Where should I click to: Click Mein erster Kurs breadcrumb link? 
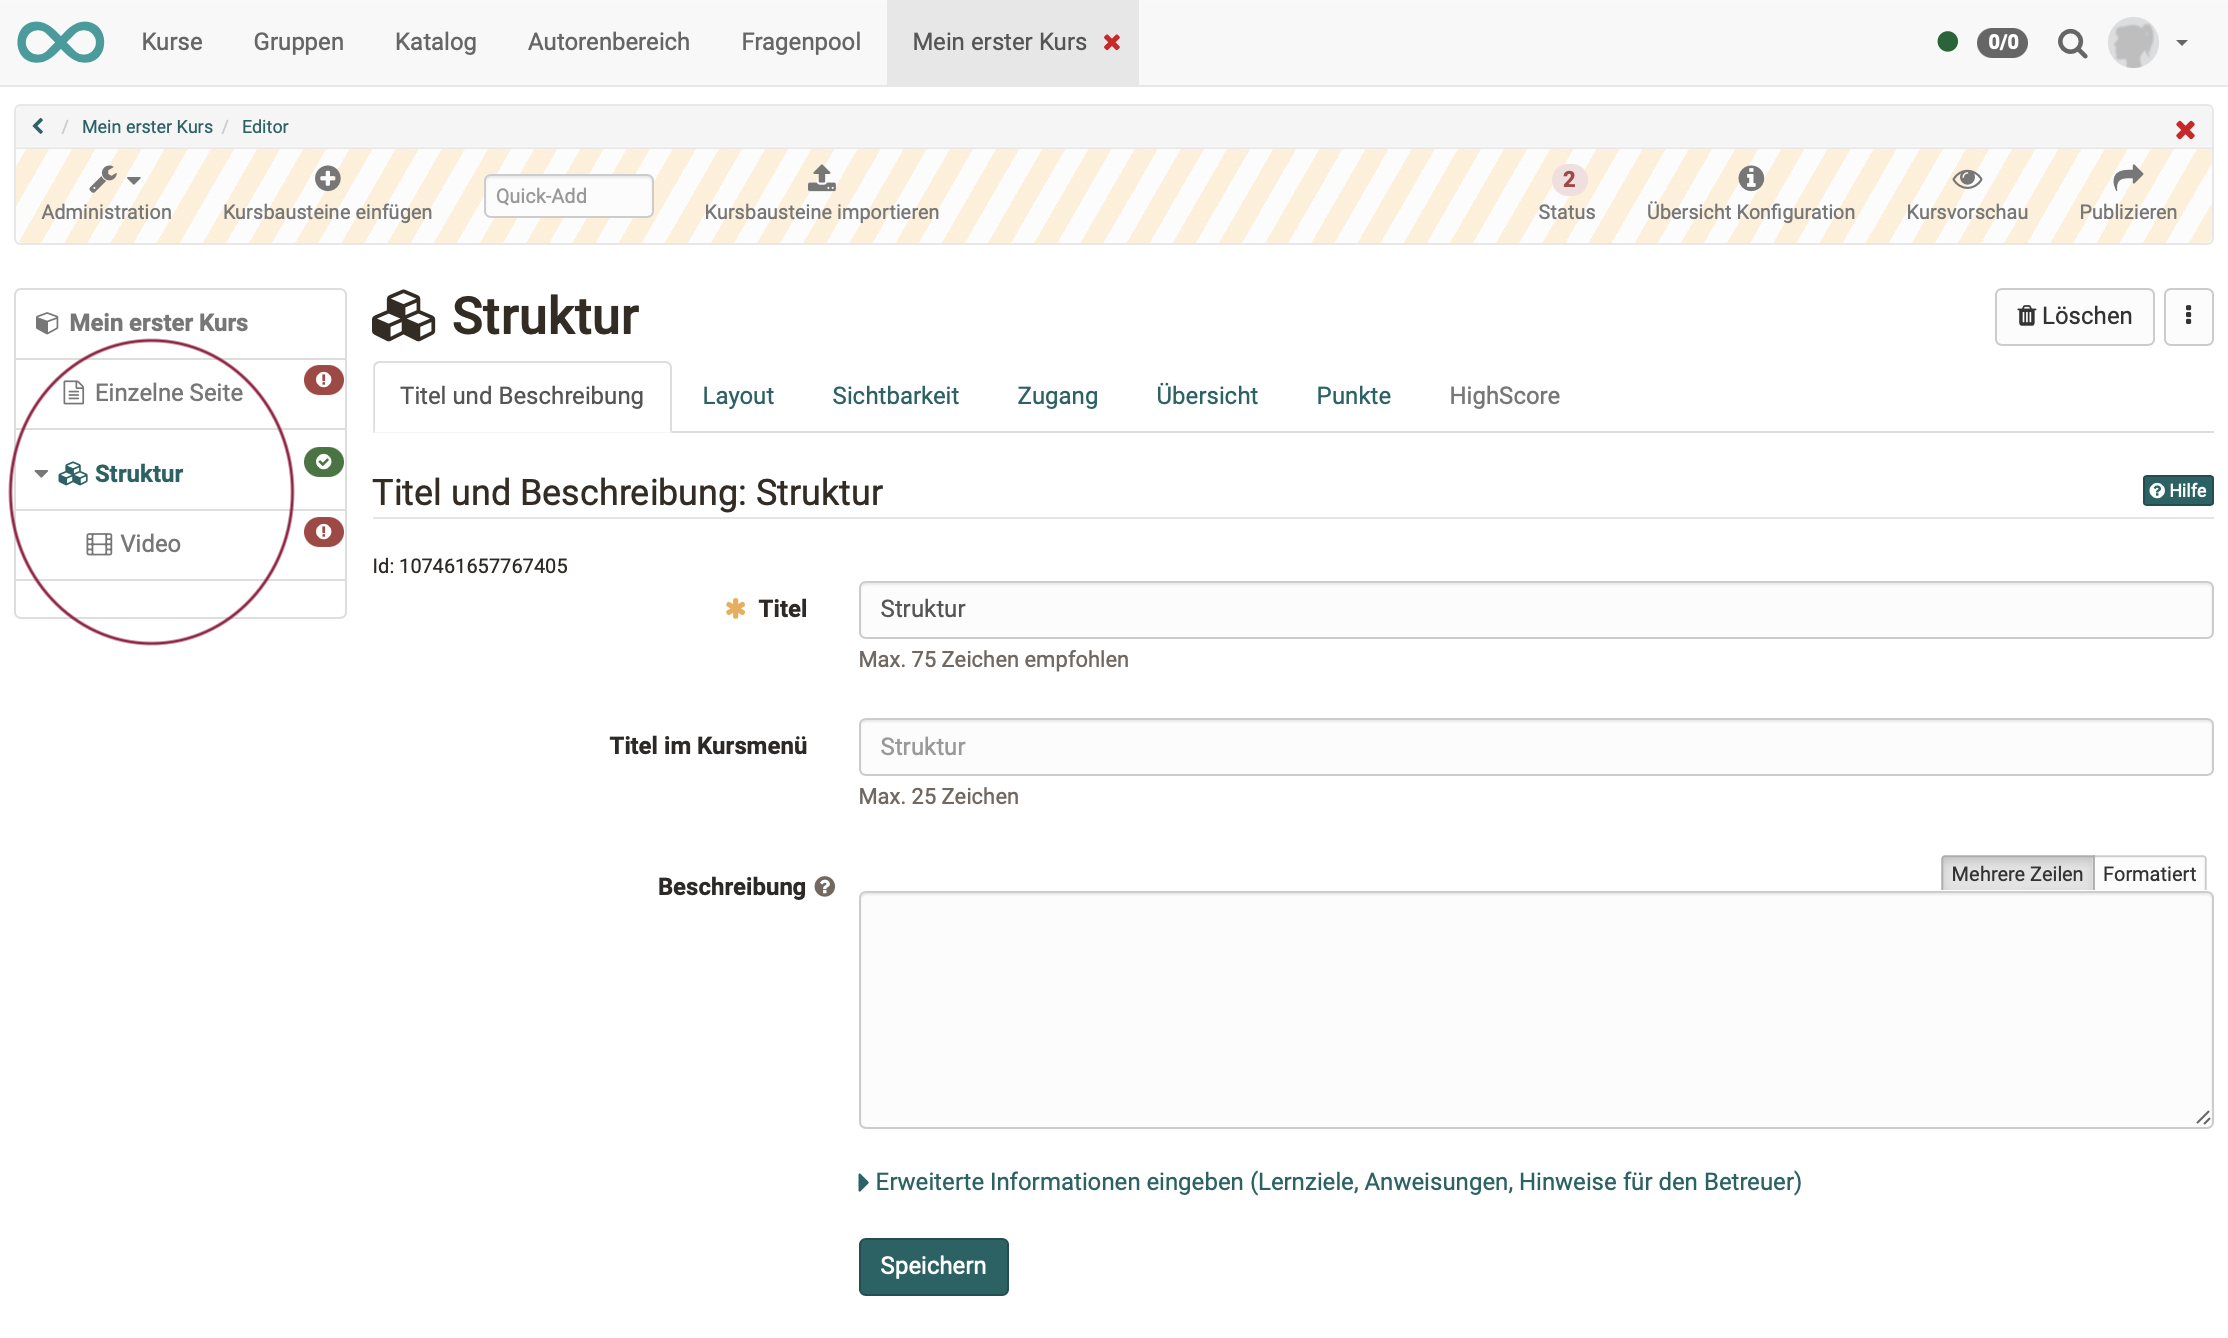point(147,127)
